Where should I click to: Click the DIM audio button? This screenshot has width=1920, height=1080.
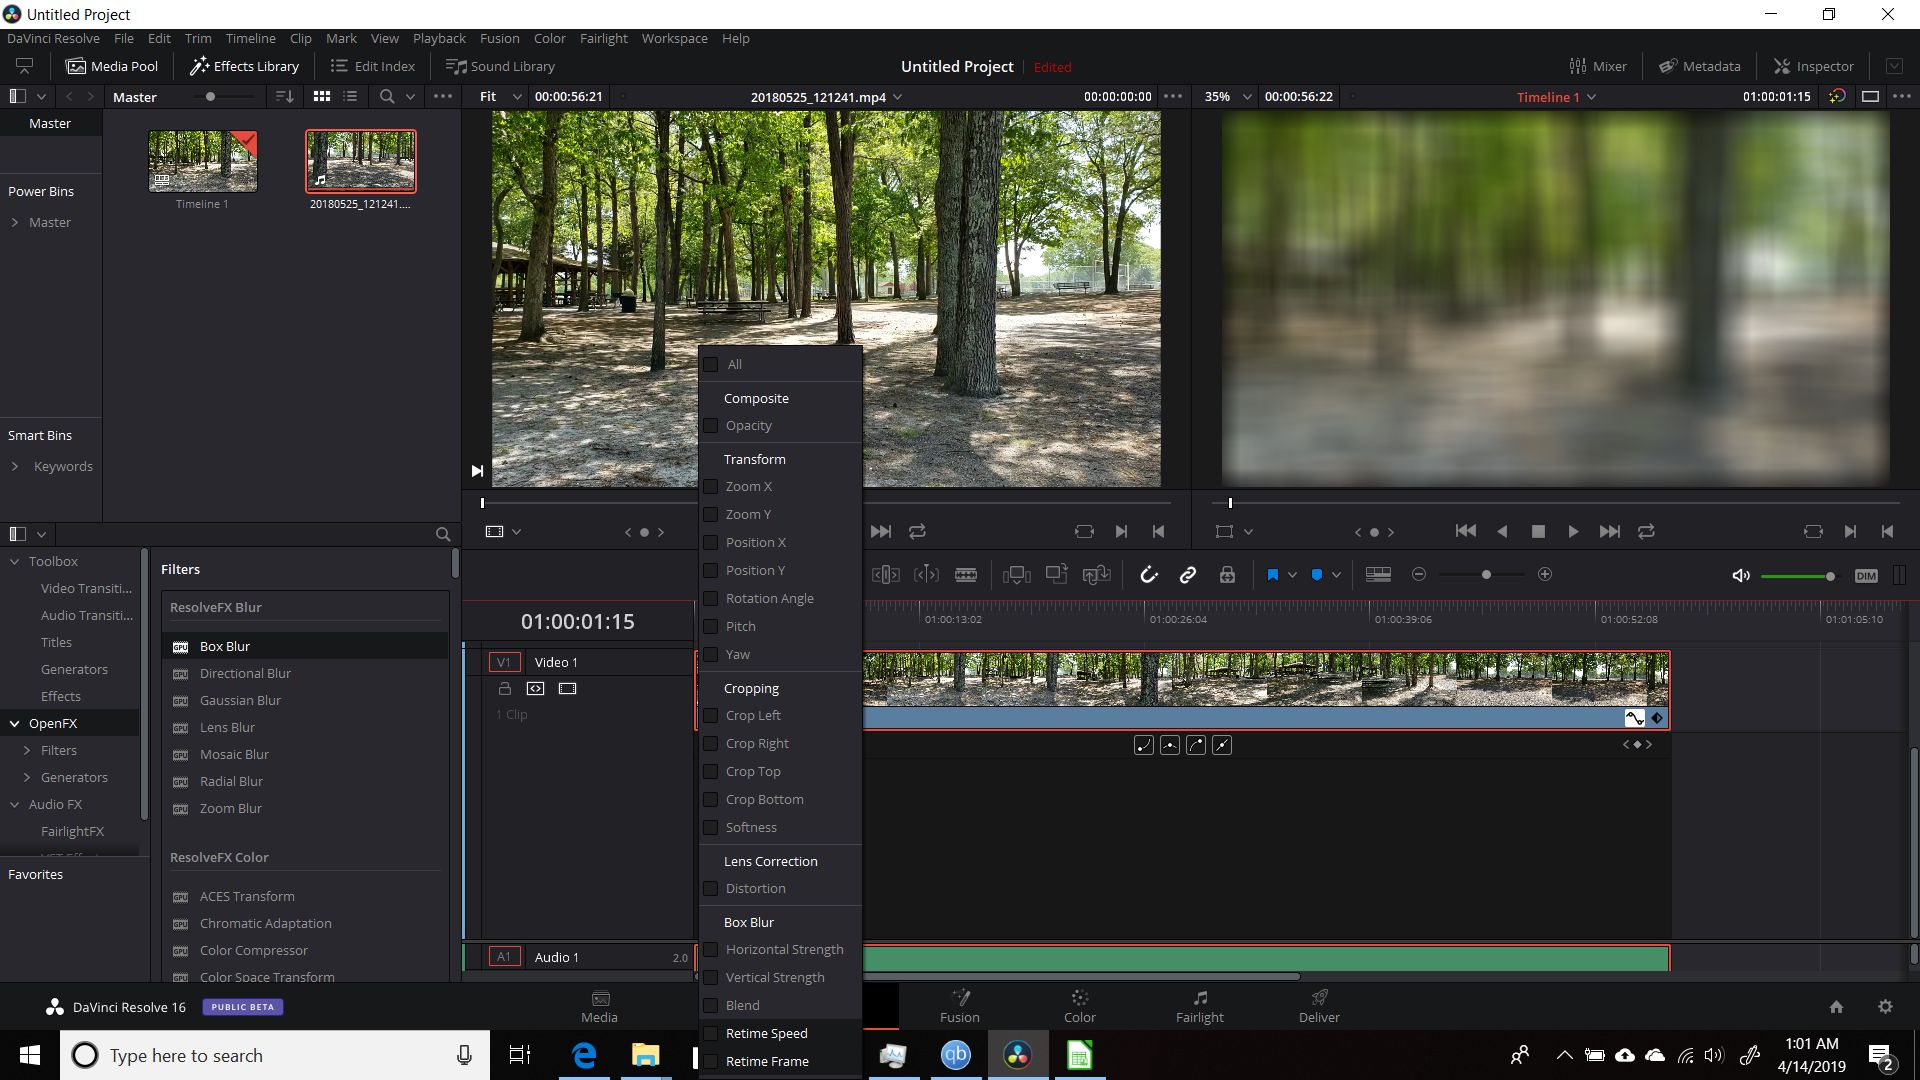pos(1866,575)
